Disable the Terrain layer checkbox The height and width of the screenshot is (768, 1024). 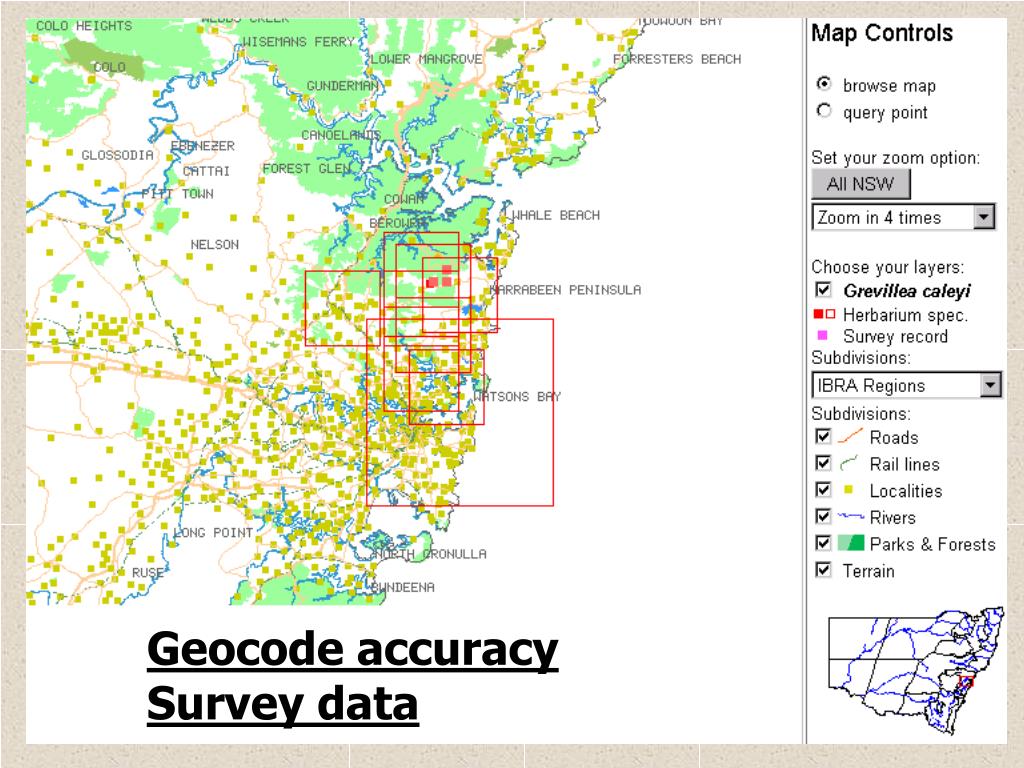coord(824,569)
